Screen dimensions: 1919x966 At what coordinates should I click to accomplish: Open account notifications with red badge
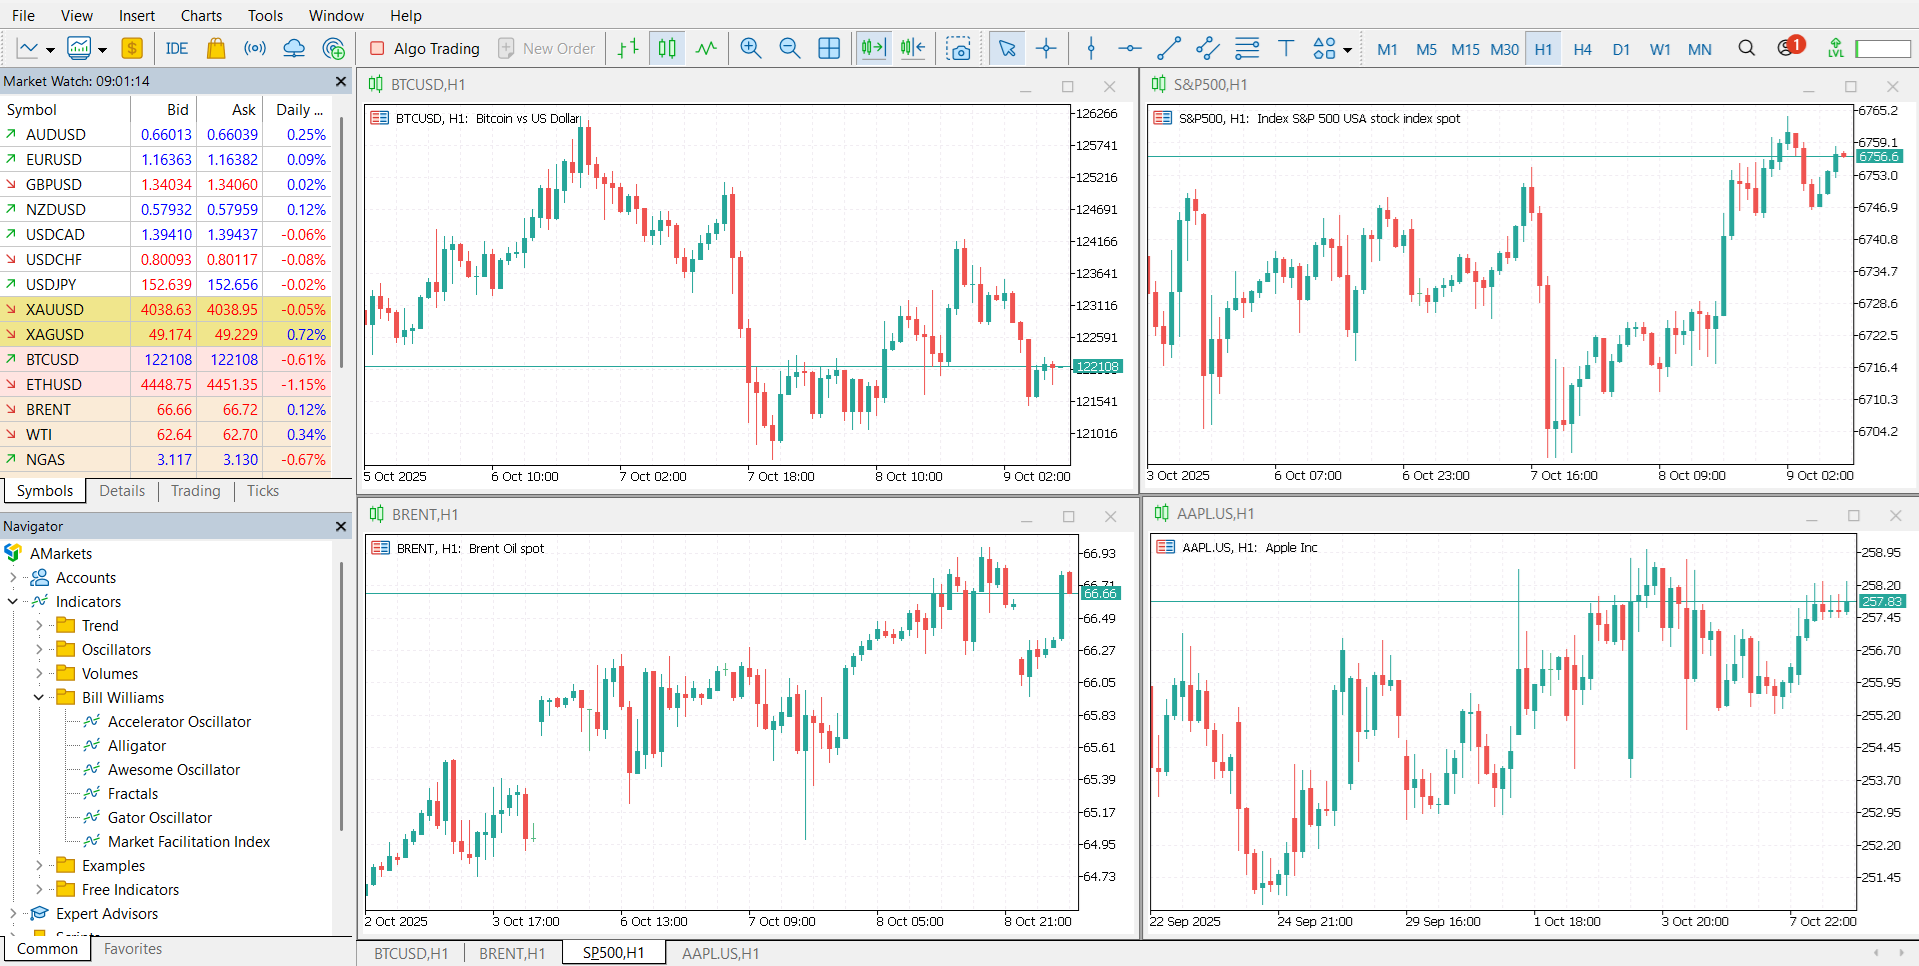pos(1790,47)
